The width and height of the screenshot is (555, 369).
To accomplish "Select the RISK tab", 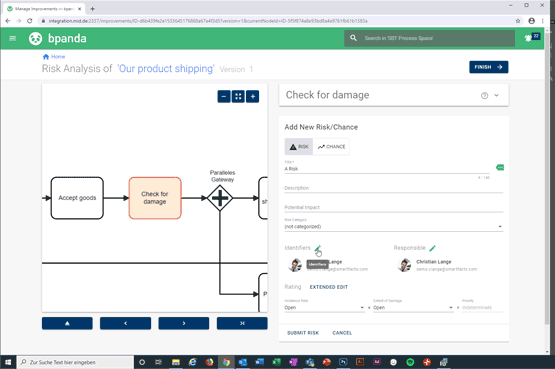I will tap(299, 146).
